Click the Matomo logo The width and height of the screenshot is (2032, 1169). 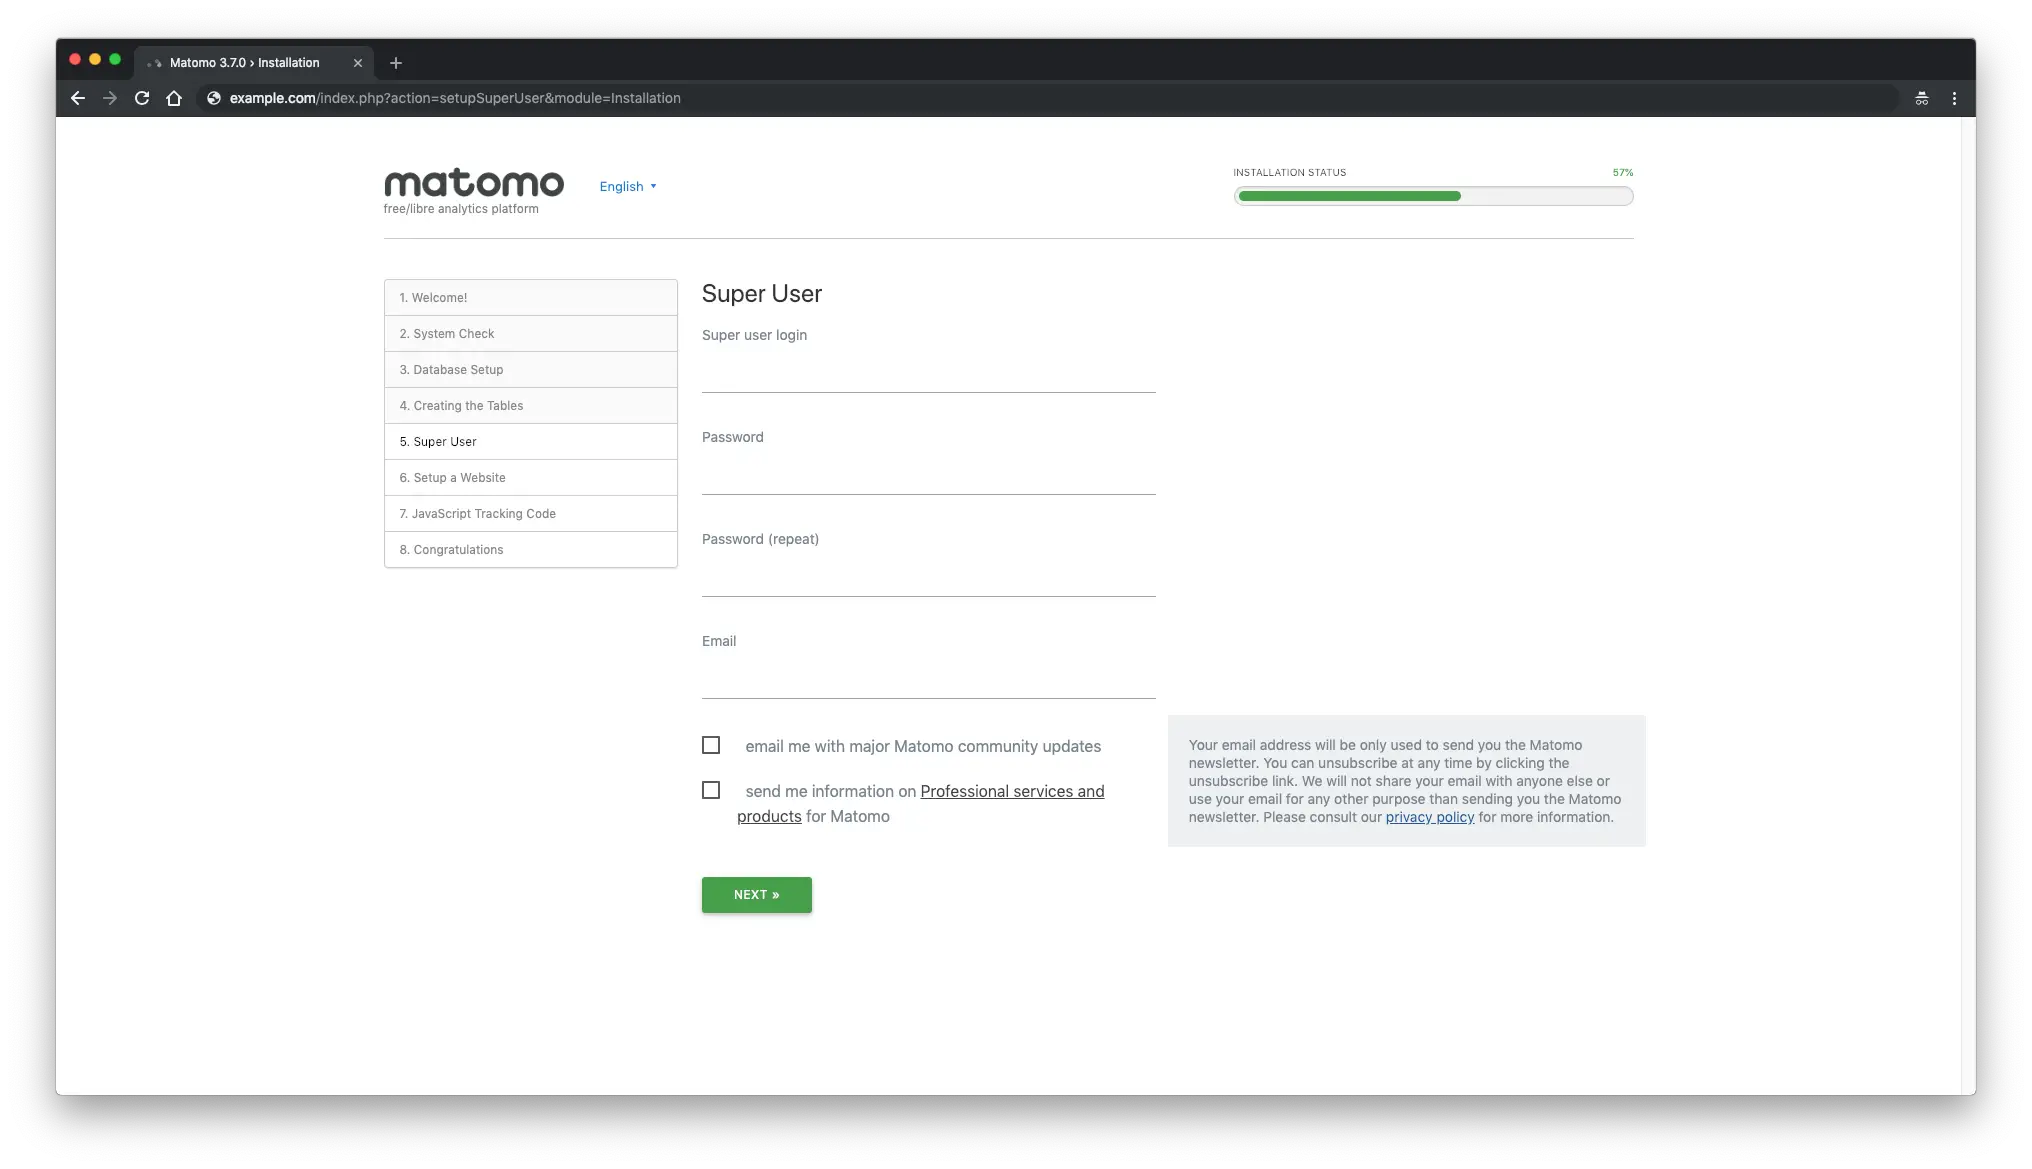point(474,183)
